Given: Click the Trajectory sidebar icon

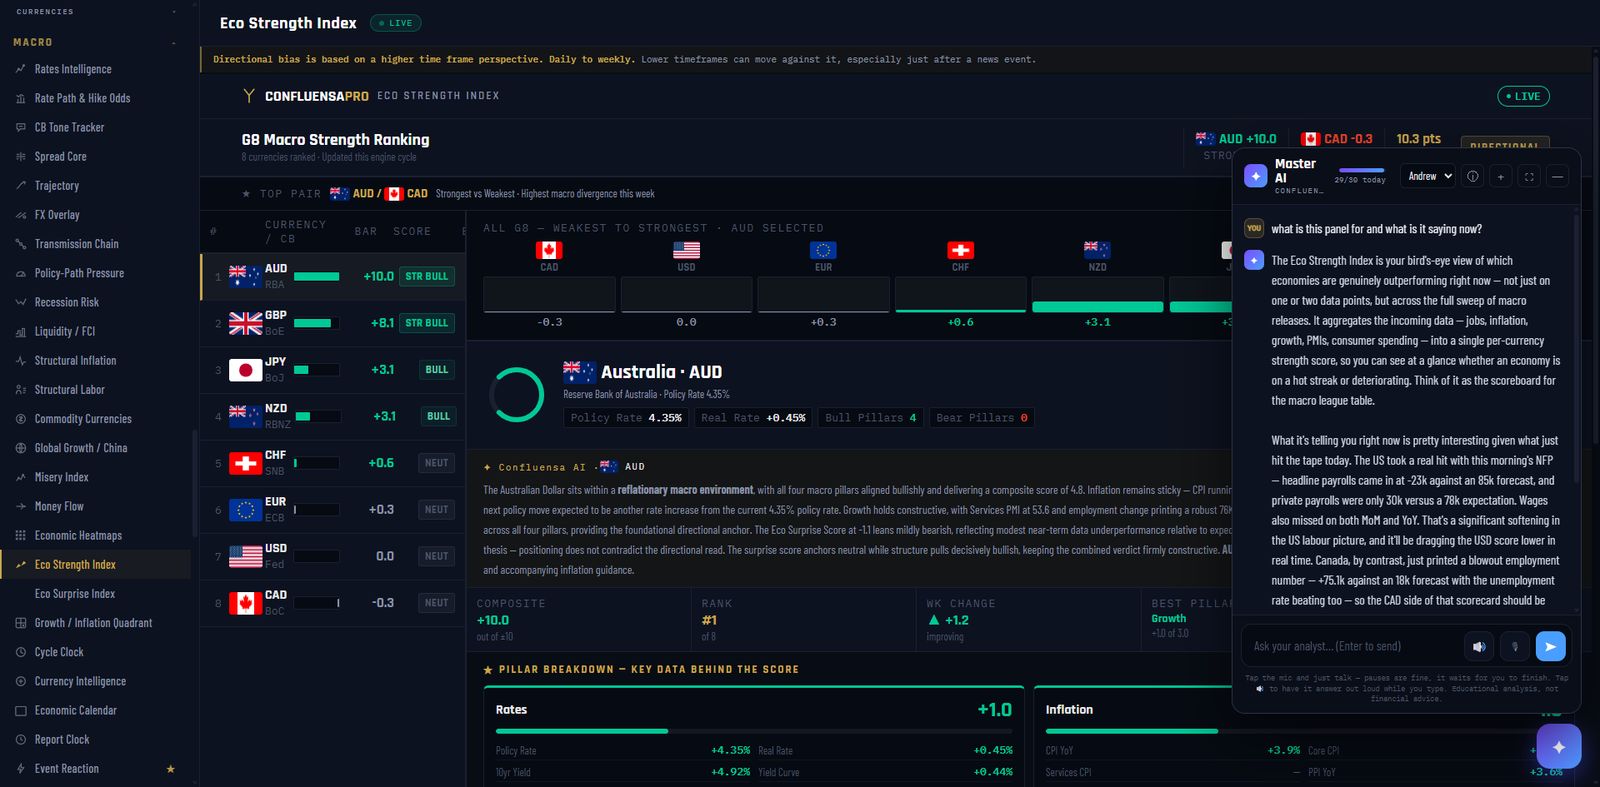Looking at the screenshot, I should [x=21, y=185].
